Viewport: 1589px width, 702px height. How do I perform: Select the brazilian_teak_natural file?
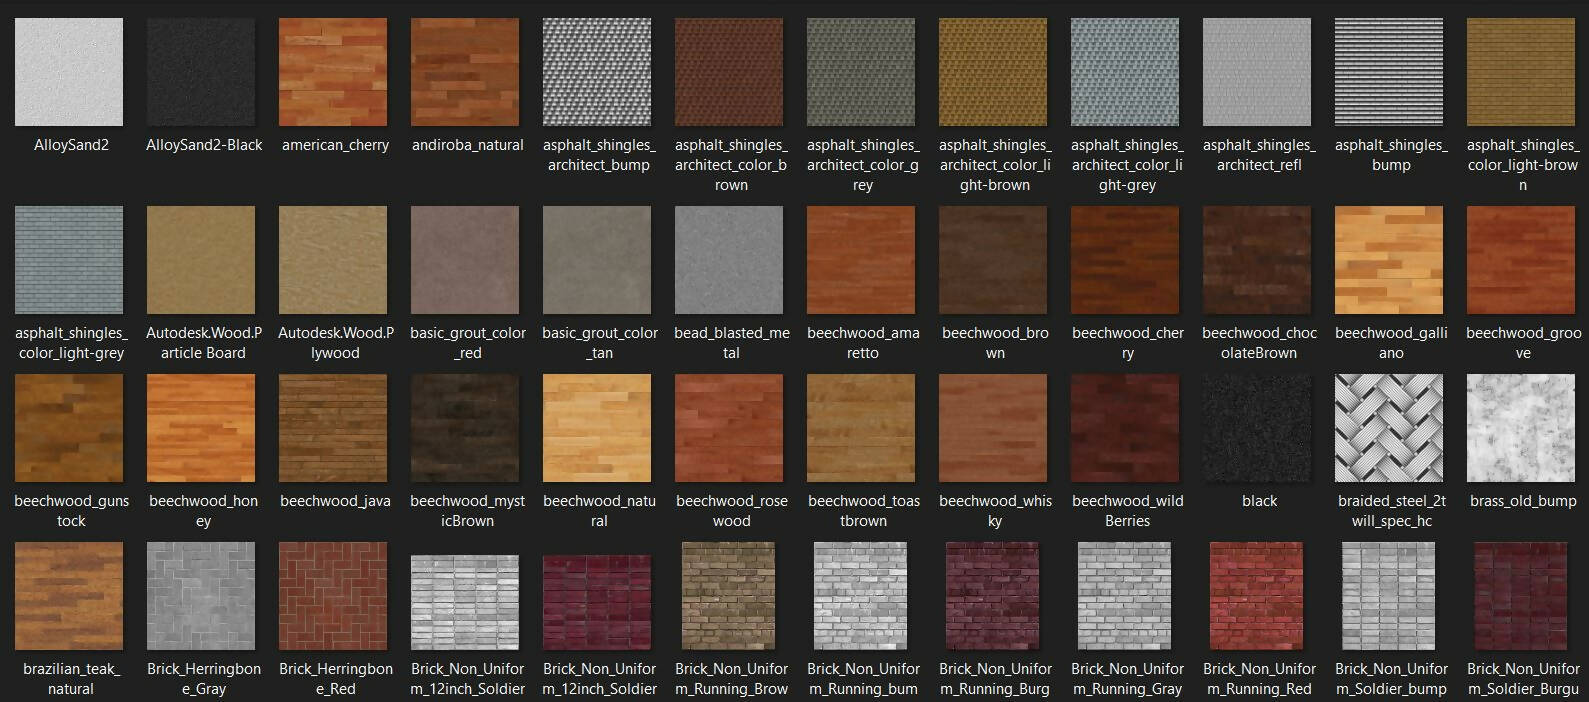pos(69,596)
